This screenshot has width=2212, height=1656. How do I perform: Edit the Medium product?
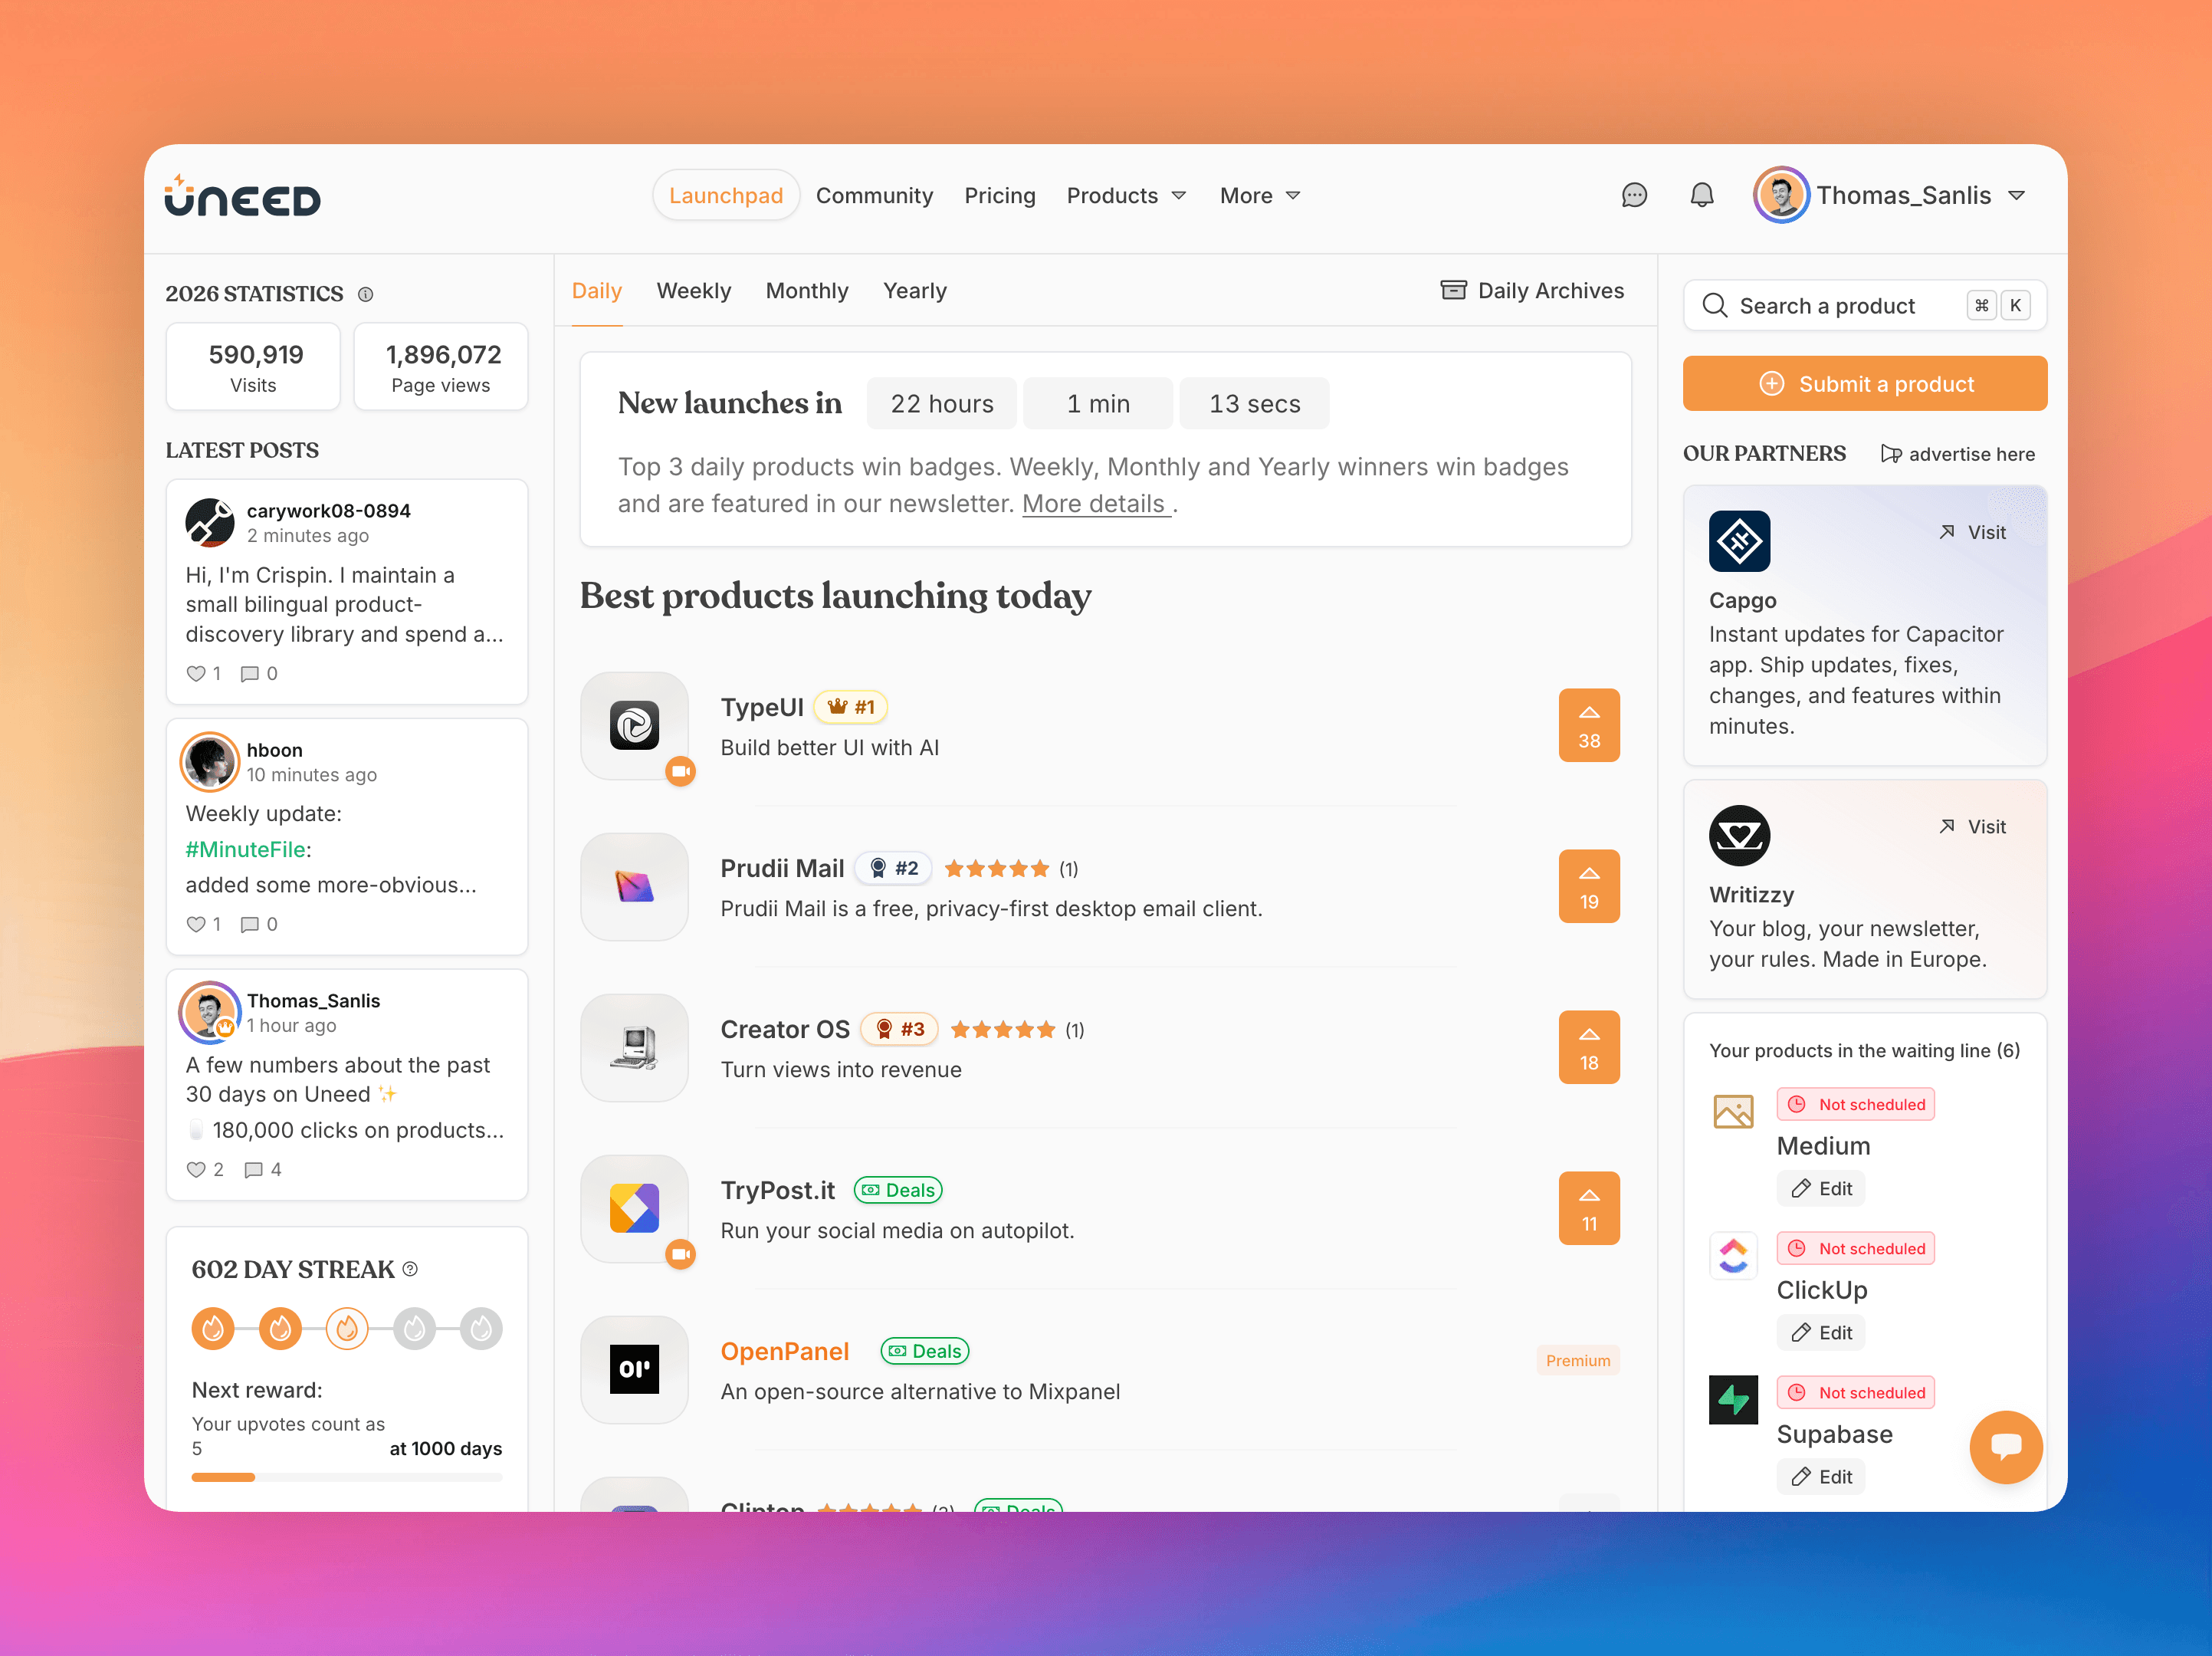pyautogui.click(x=1821, y=1189)
